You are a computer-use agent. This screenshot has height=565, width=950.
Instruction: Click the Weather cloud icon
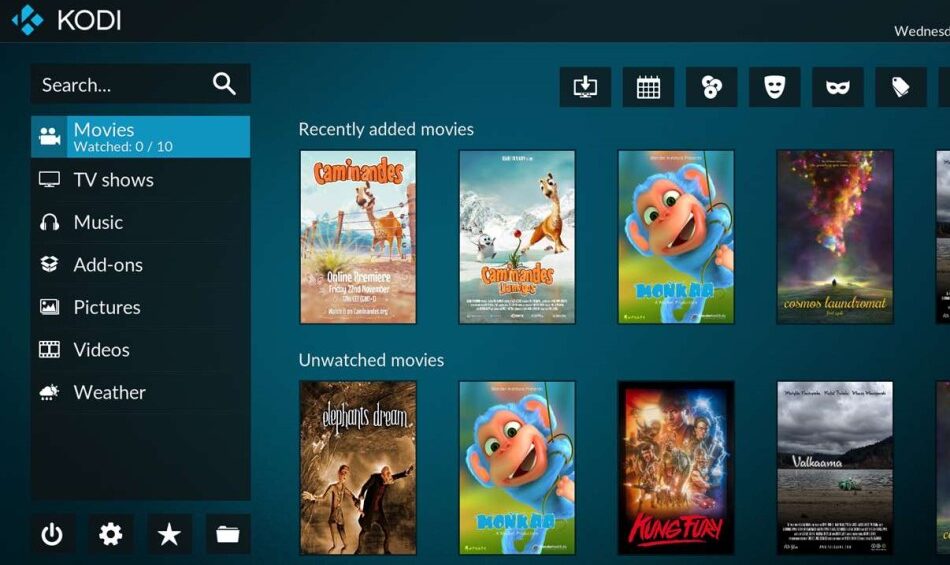click(49, 392)
